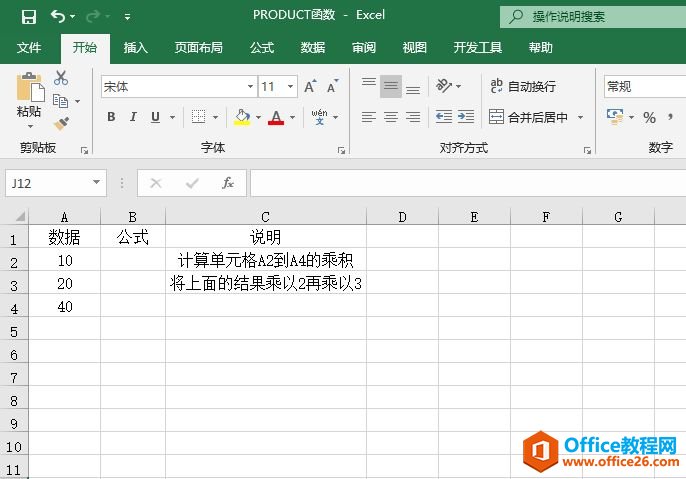Open the 对齐方式 dialog launcher

[587, 151]
